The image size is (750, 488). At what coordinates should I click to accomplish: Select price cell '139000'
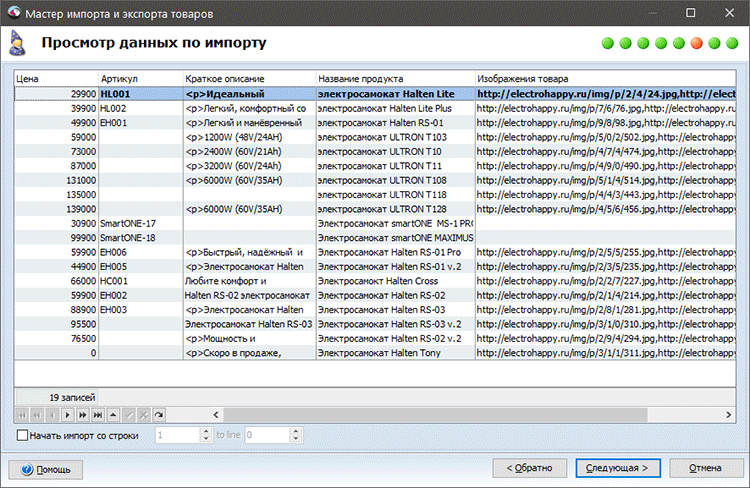pyautogui.click(x=56, y=209)
